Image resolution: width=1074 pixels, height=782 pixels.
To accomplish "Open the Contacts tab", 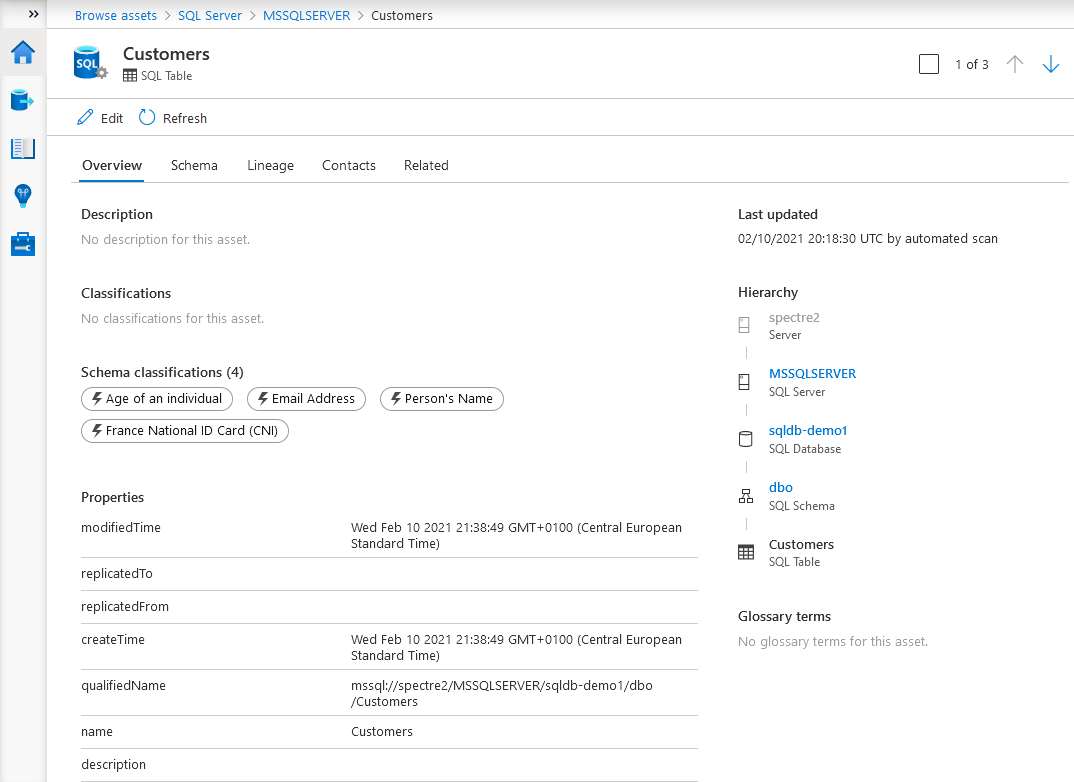I will tap(349, 165).
